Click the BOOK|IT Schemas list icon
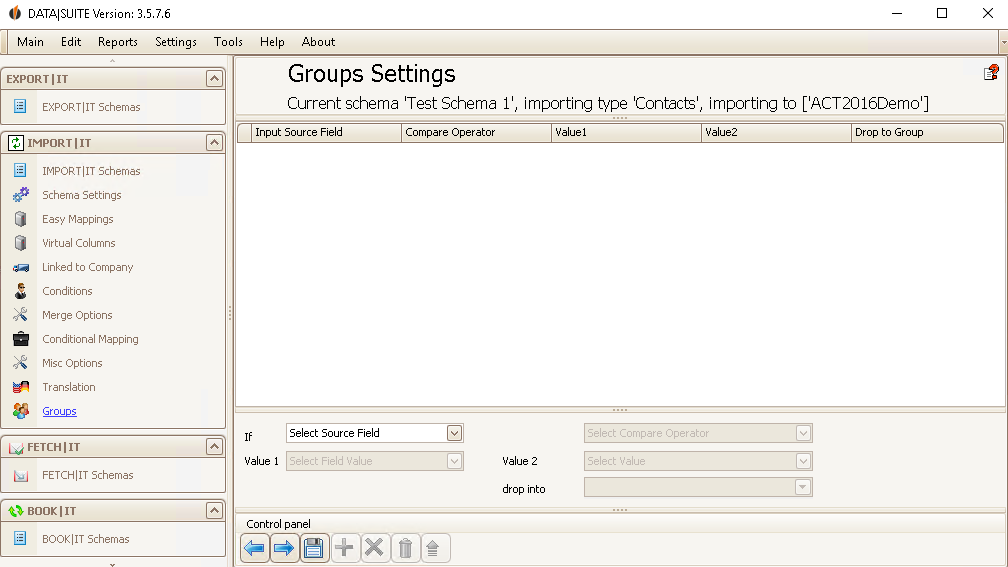 click(20, 539)
